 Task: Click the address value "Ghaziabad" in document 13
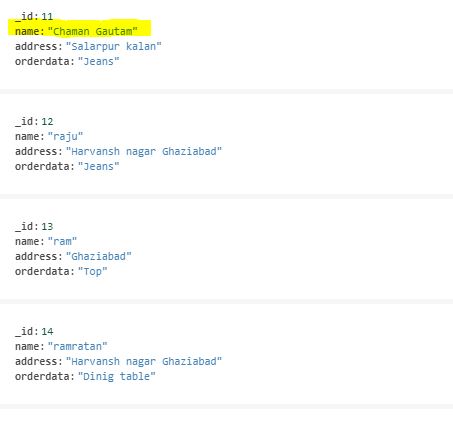click(x=99, y=256)
